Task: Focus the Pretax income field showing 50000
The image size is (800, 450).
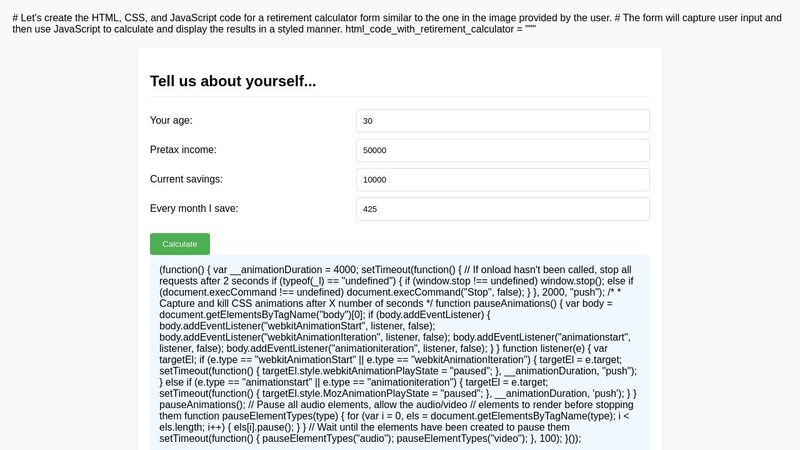Action: [502, 150]
